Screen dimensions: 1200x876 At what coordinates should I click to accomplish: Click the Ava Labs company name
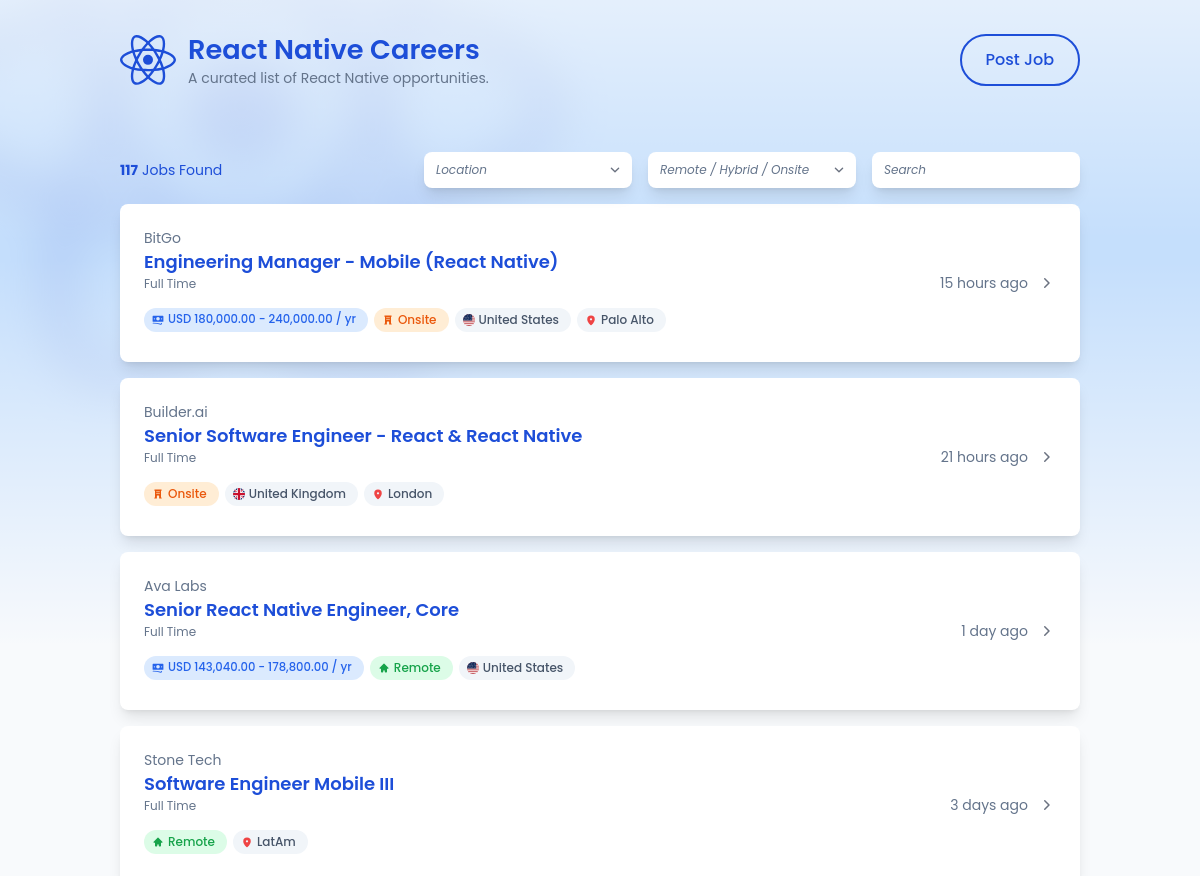175,586
